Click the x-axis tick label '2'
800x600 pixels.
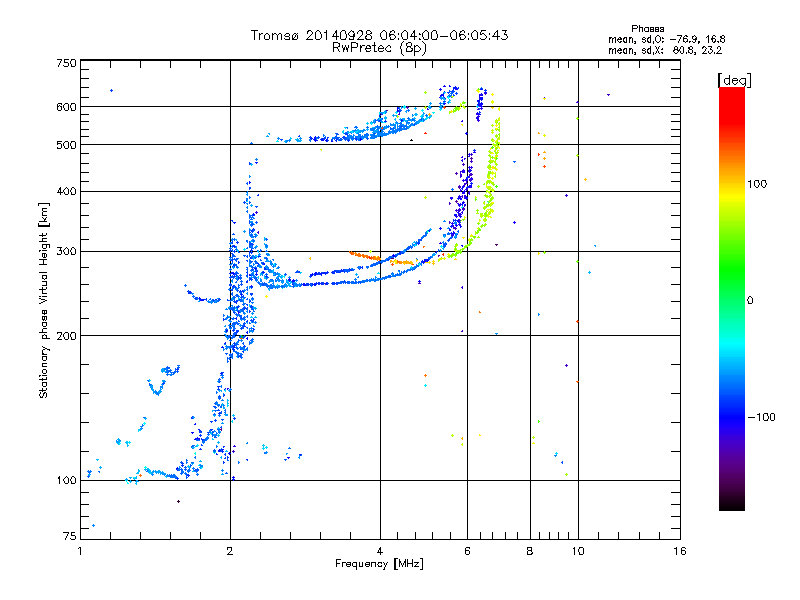pos(230,551)
